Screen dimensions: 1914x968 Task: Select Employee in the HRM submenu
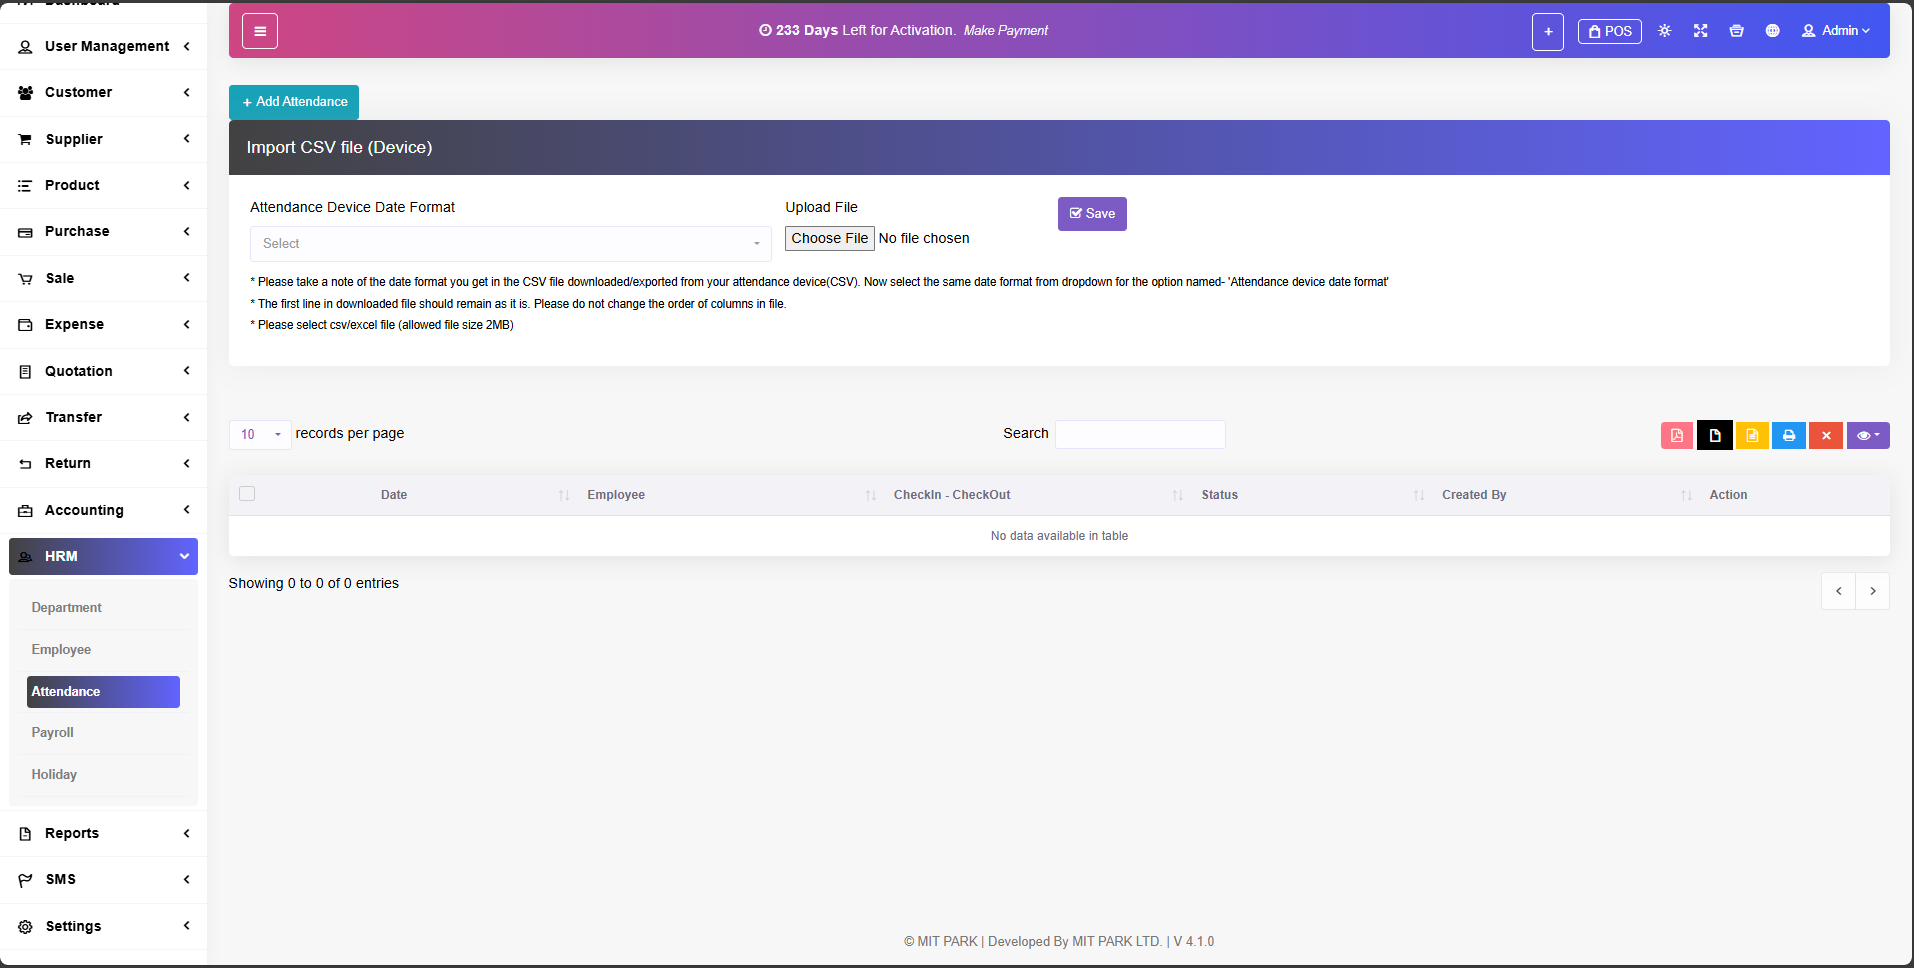pyautogui.click(x=61, y=650)
